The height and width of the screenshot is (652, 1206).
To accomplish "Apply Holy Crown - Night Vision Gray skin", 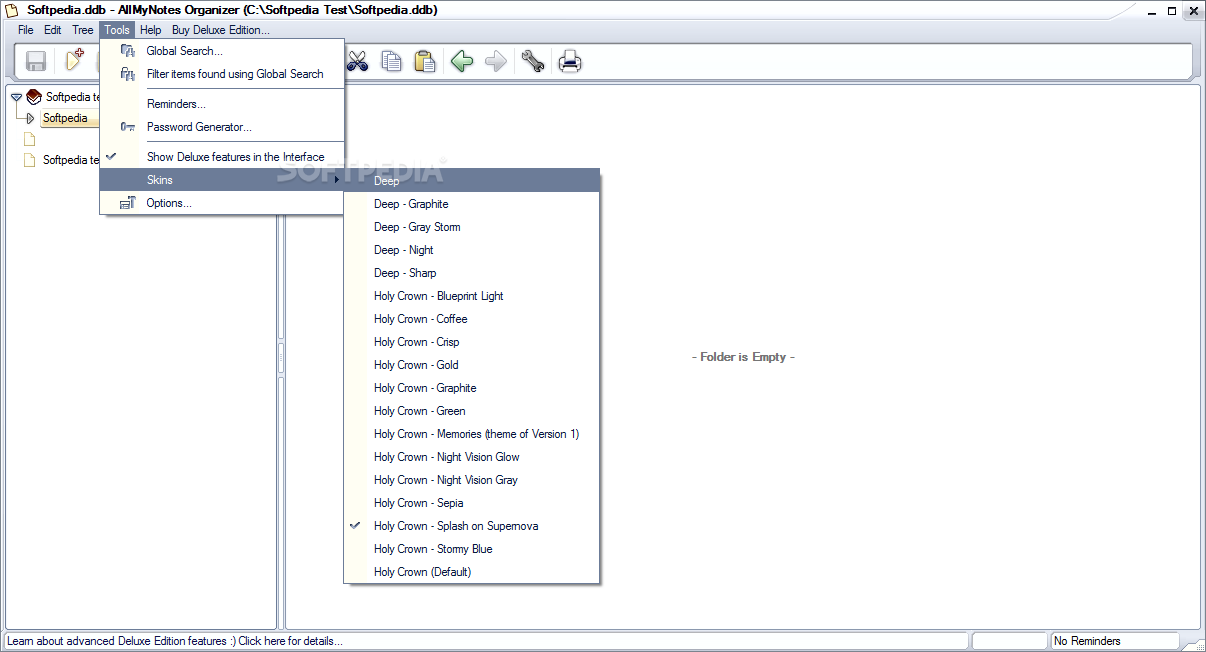I will click(471, 480).
